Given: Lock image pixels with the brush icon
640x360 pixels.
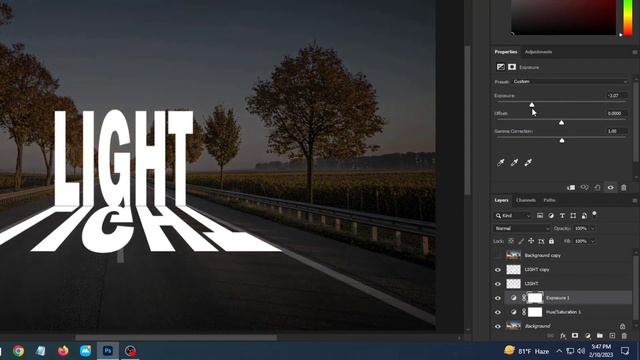Looking at the screenshot, I should [x=521, y=241].
